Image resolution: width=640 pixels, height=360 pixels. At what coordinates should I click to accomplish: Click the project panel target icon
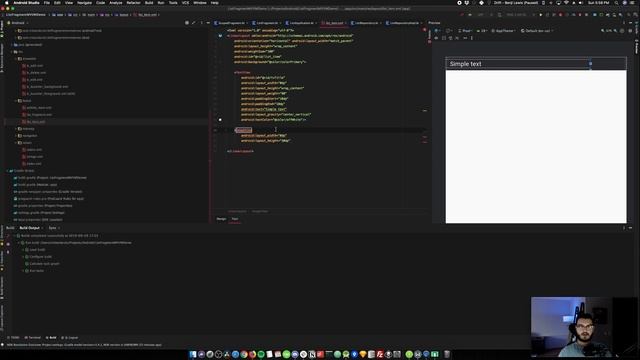[187, 23]
